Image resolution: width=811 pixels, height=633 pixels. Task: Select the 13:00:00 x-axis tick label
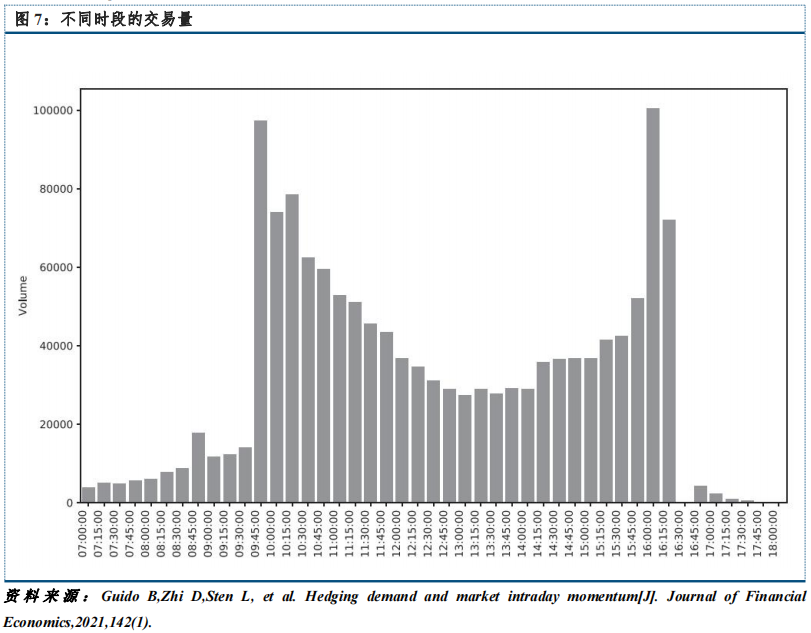tap(465, 537)
